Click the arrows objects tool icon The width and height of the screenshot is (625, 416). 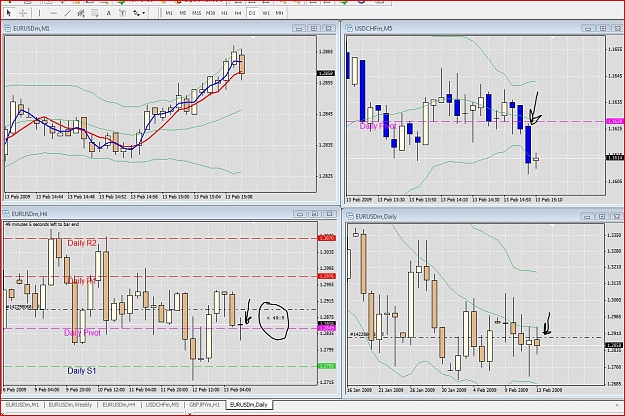[136, 13]
